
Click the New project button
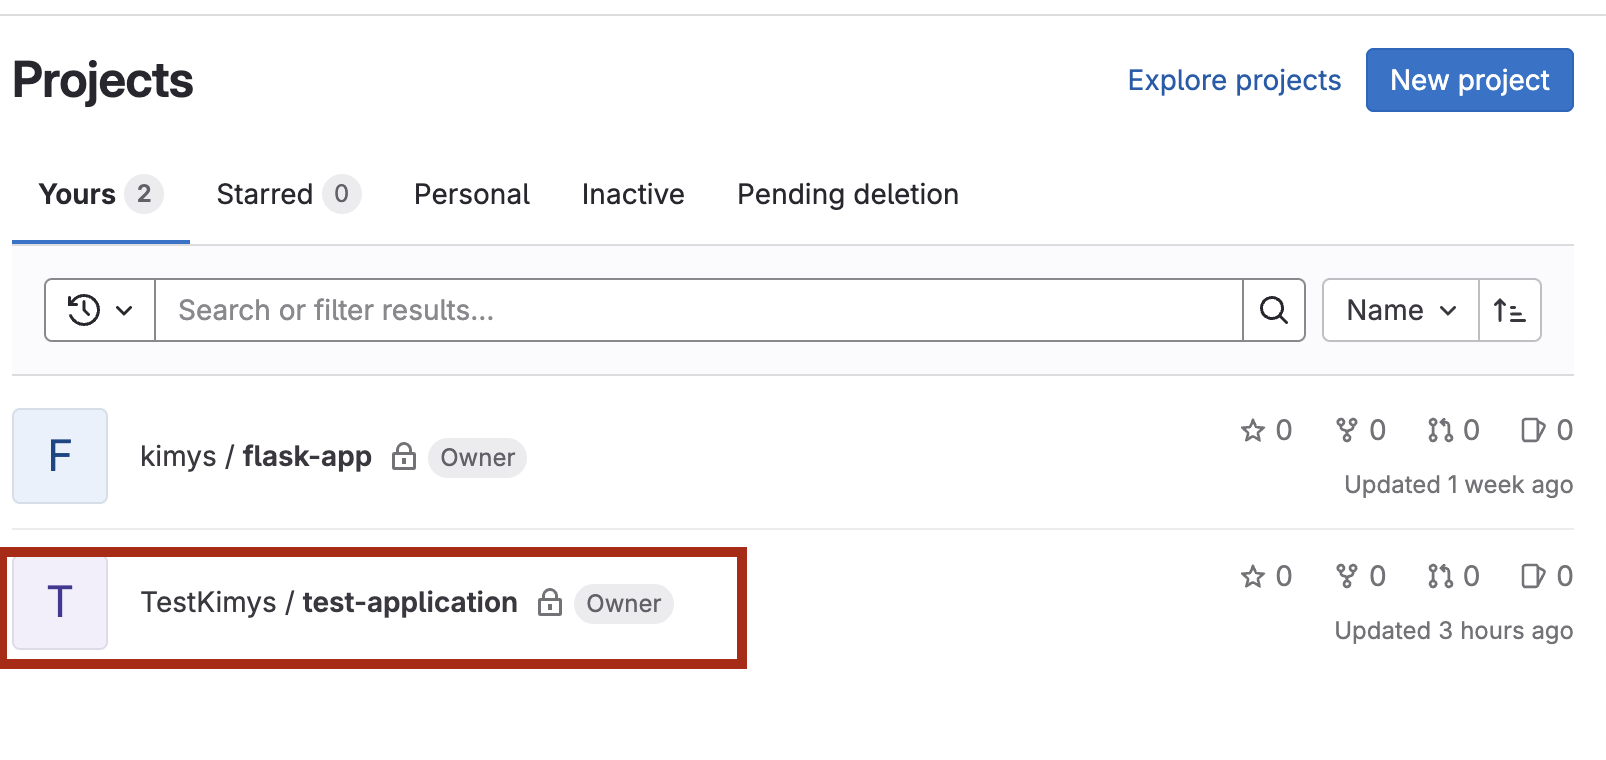[1470, 80]
